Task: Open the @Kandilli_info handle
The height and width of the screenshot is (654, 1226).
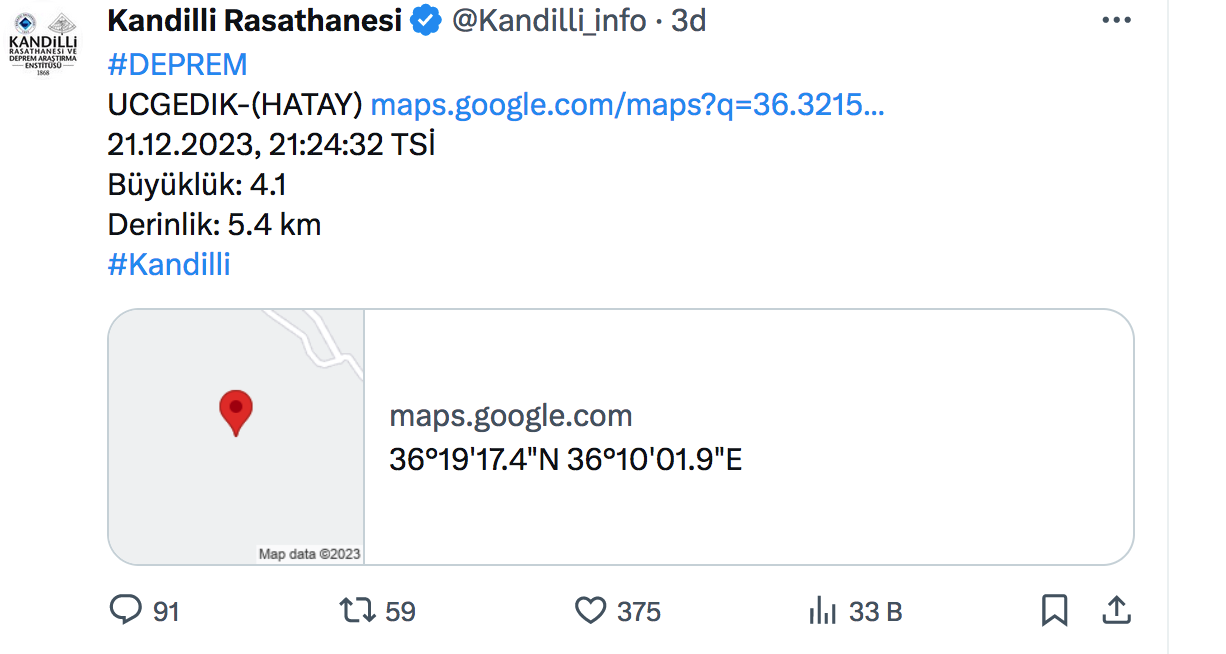Action: [550, 20]
